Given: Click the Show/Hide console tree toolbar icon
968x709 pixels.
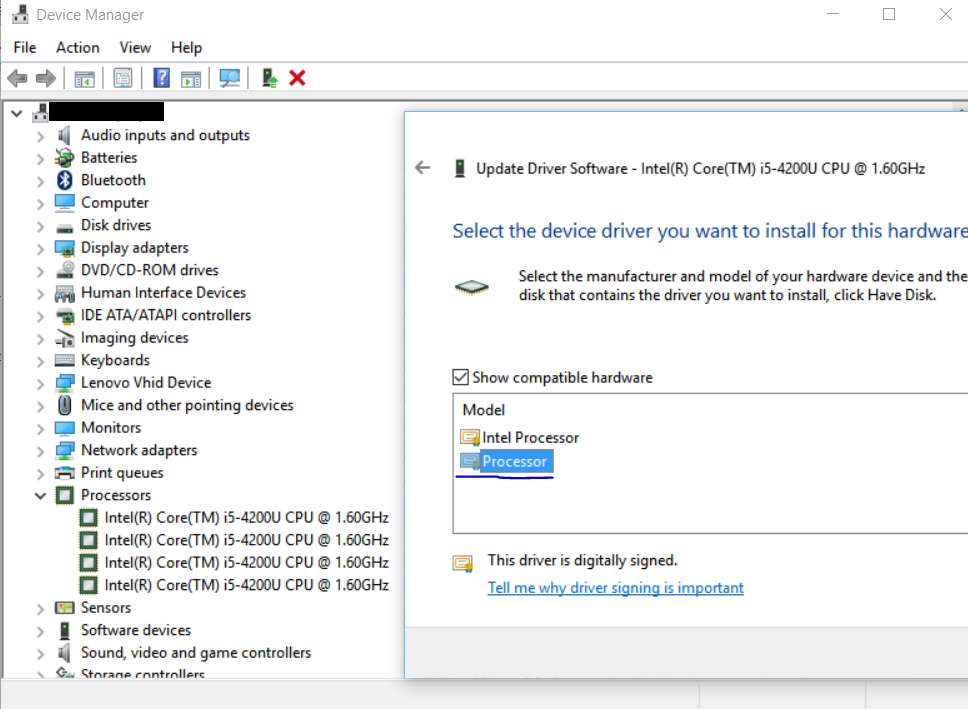Looking at the screenshot, I should tap(85, 78).
